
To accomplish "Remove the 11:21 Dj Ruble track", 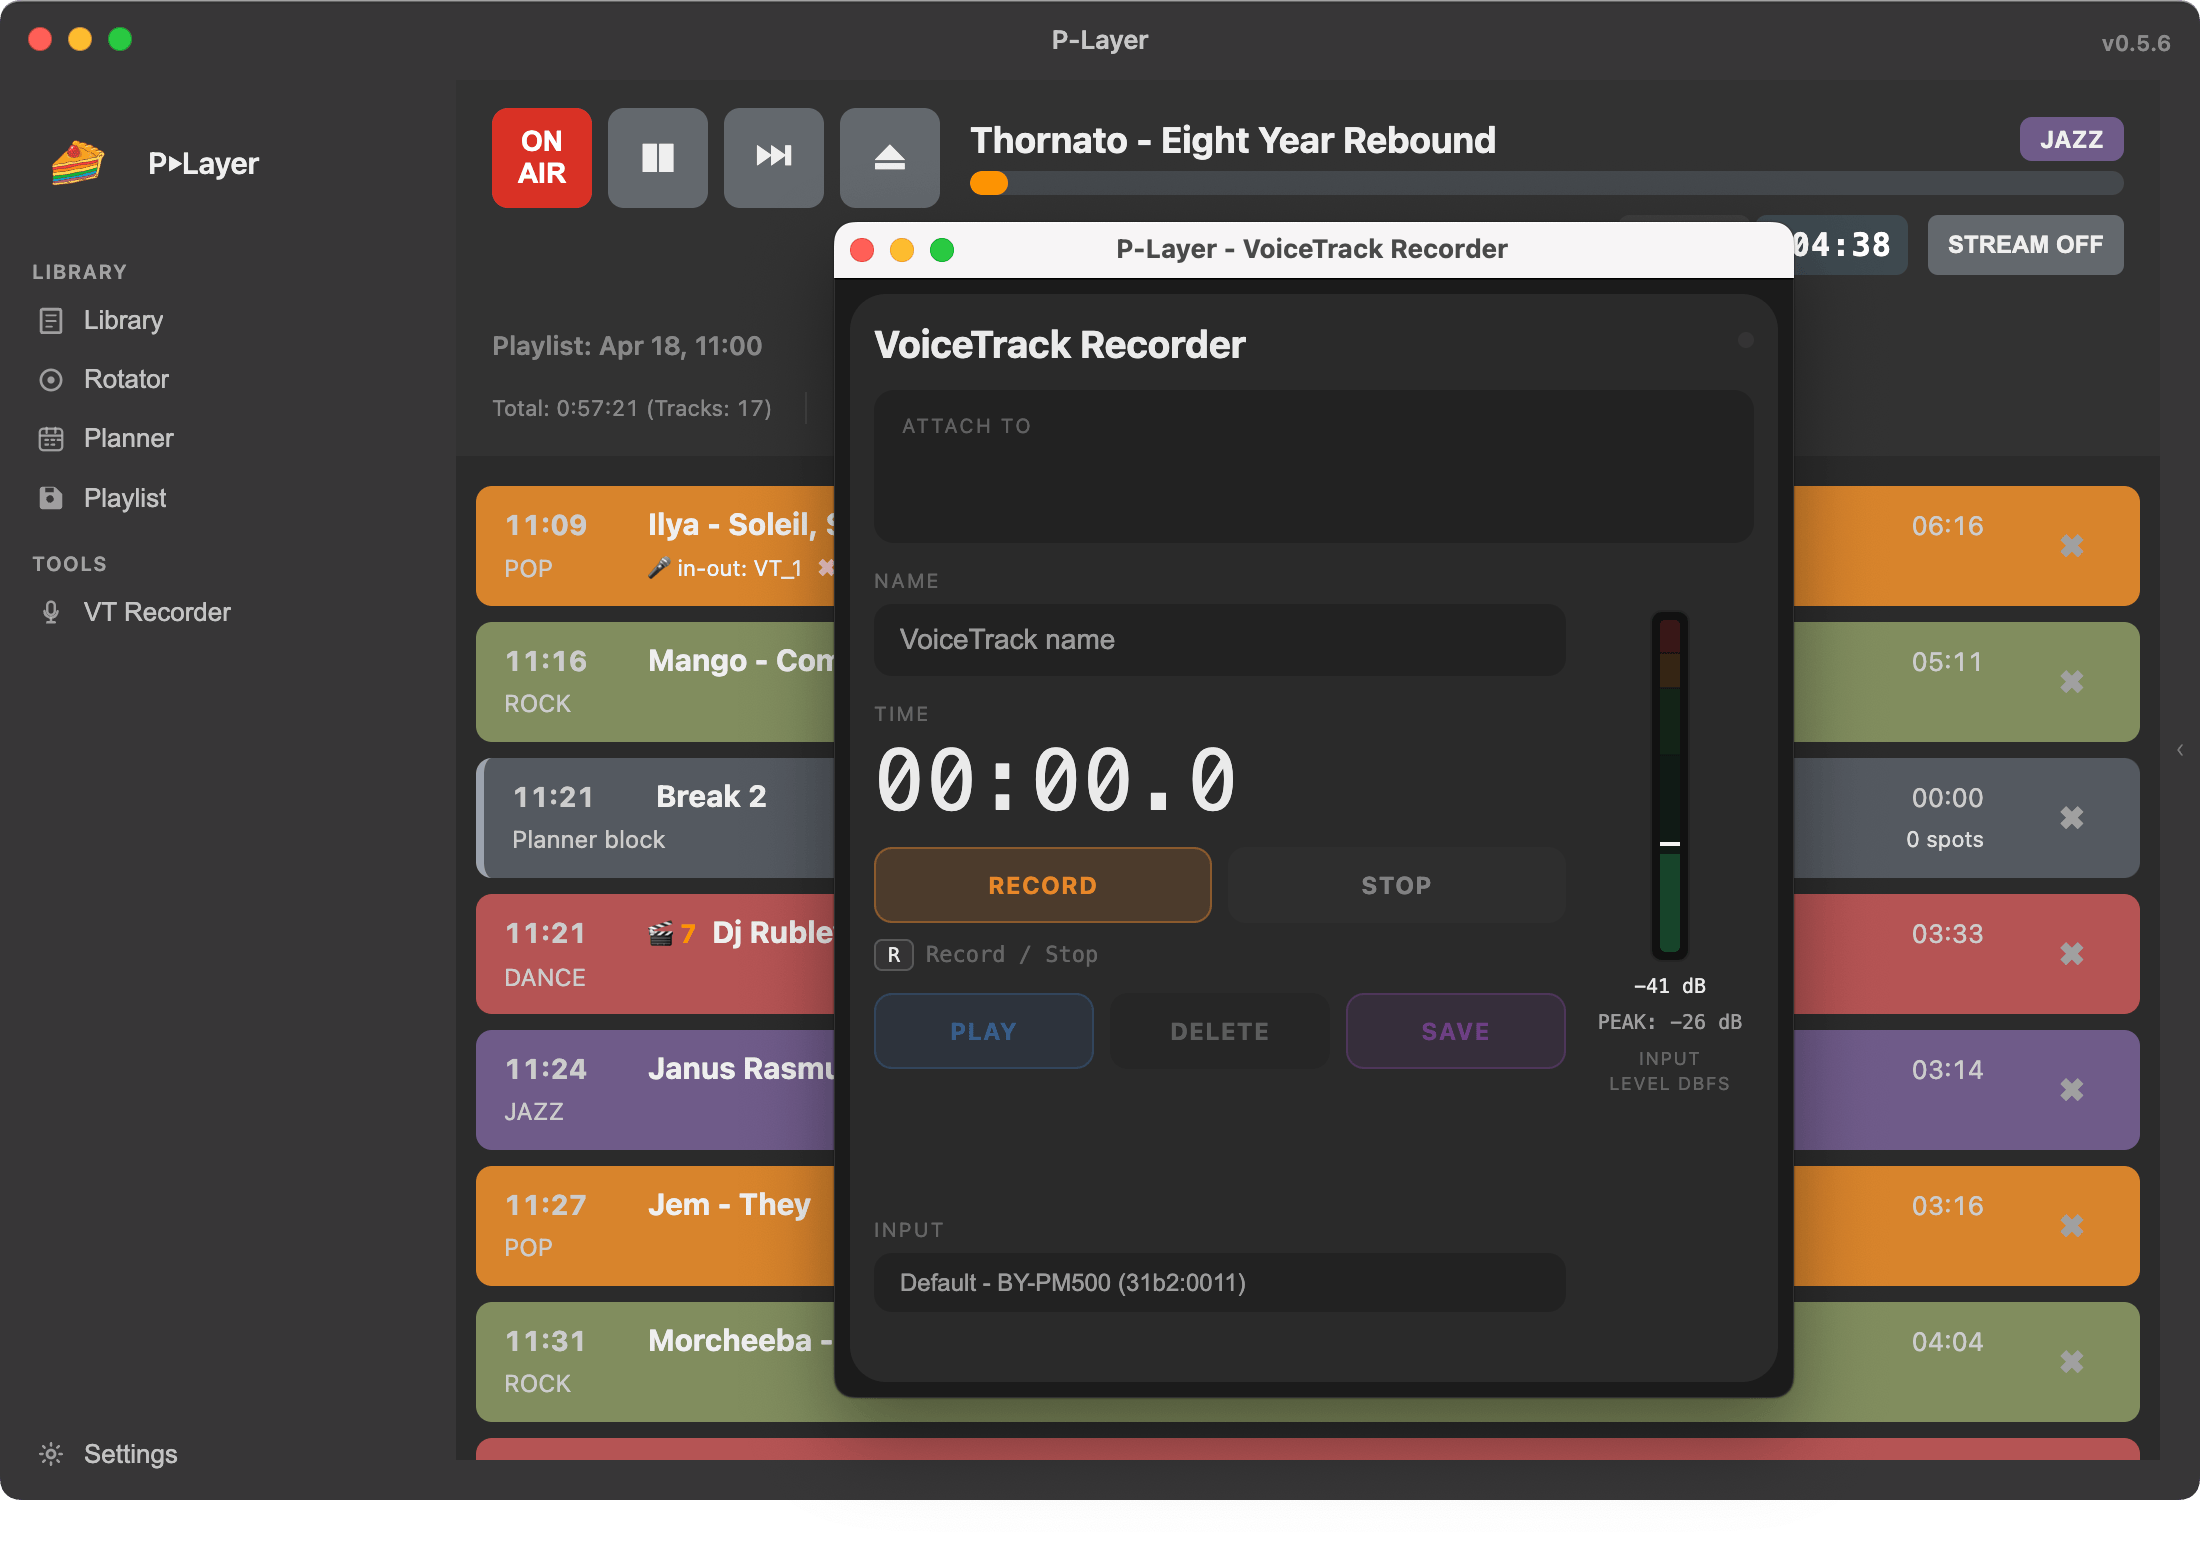I will coord(2072,954).
